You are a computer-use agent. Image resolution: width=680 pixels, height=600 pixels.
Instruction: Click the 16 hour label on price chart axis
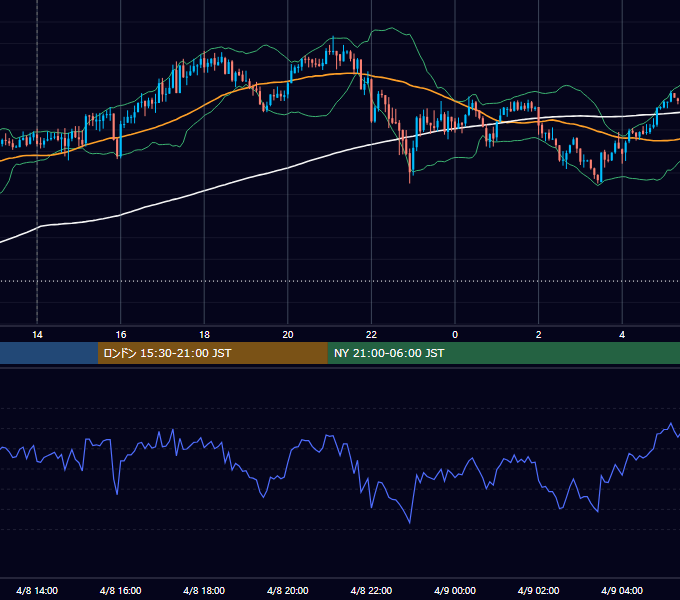click(121, 335)
